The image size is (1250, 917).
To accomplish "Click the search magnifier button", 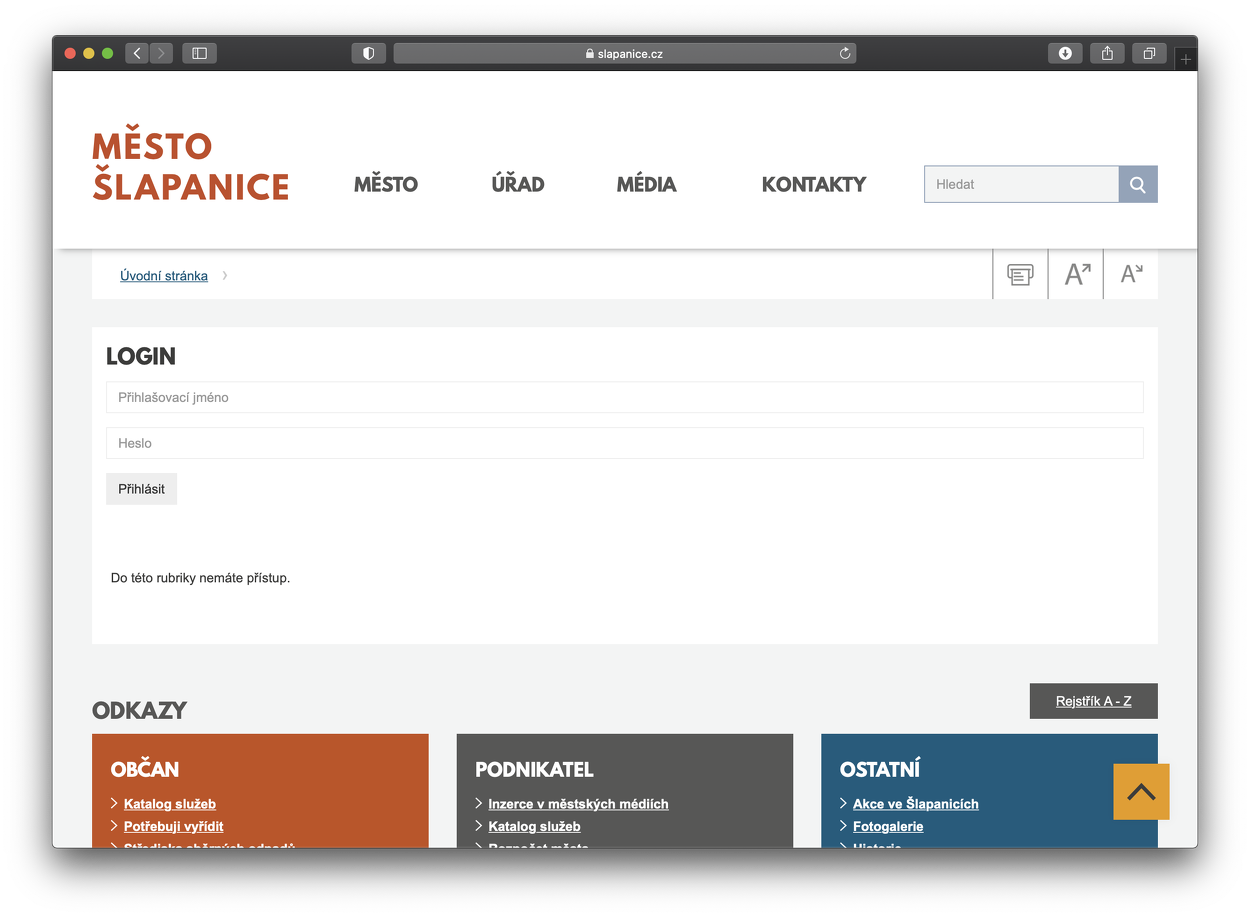I will [x=1137, y=184].
